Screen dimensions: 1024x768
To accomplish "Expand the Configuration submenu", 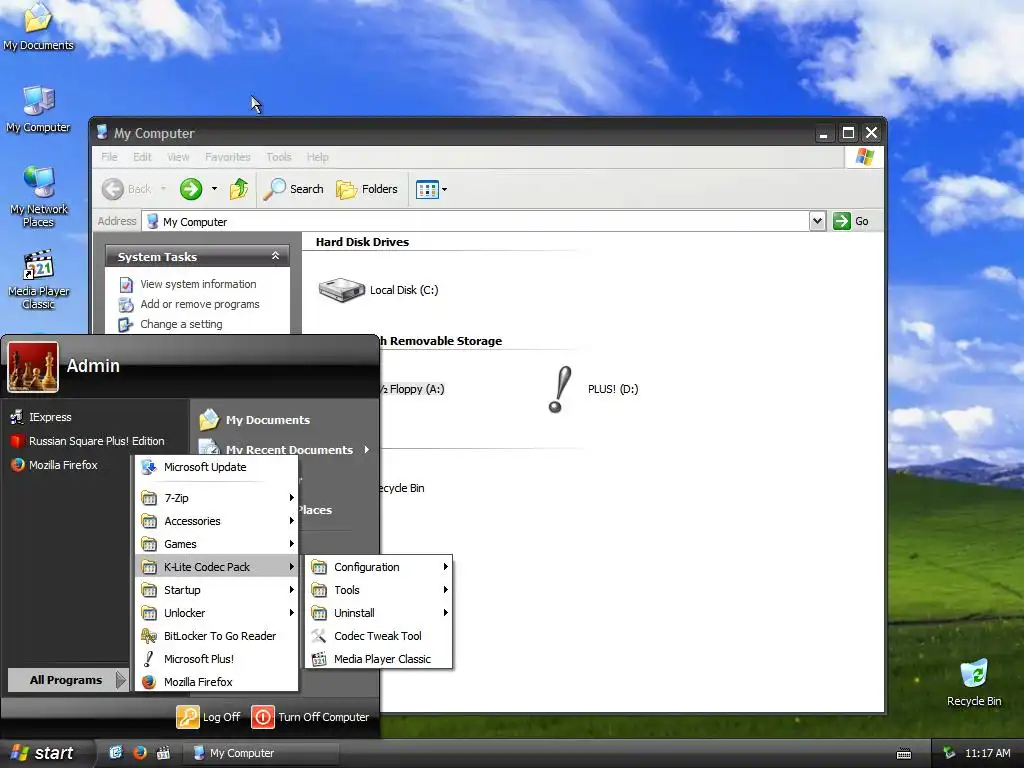I will click(379, 567).
